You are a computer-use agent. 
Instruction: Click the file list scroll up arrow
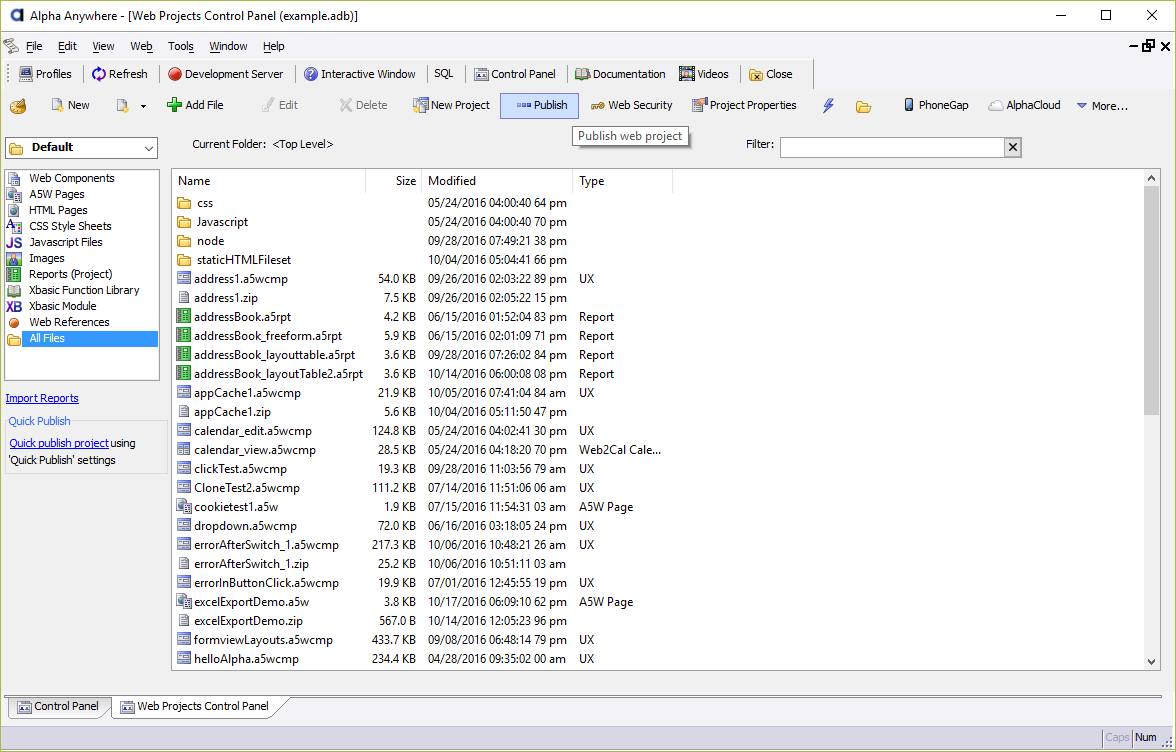[x=1152, y=178]
